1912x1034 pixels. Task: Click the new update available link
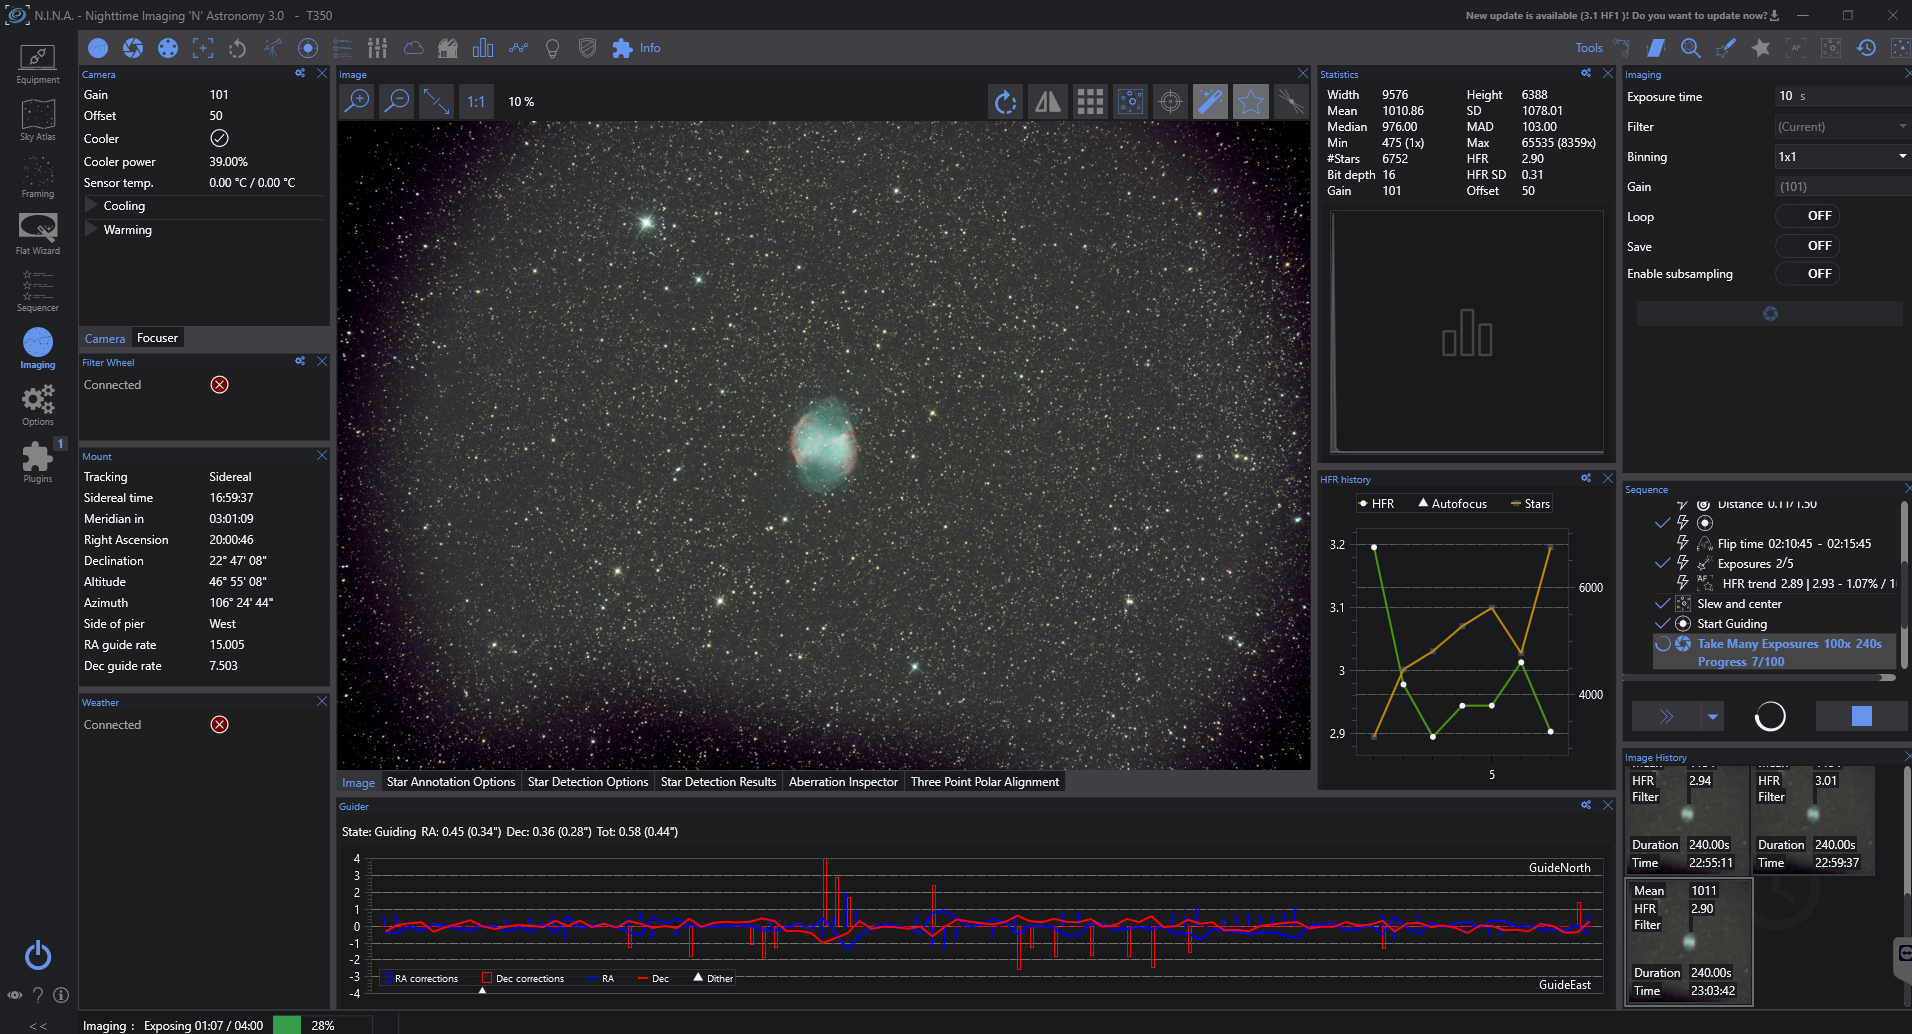1622,16
